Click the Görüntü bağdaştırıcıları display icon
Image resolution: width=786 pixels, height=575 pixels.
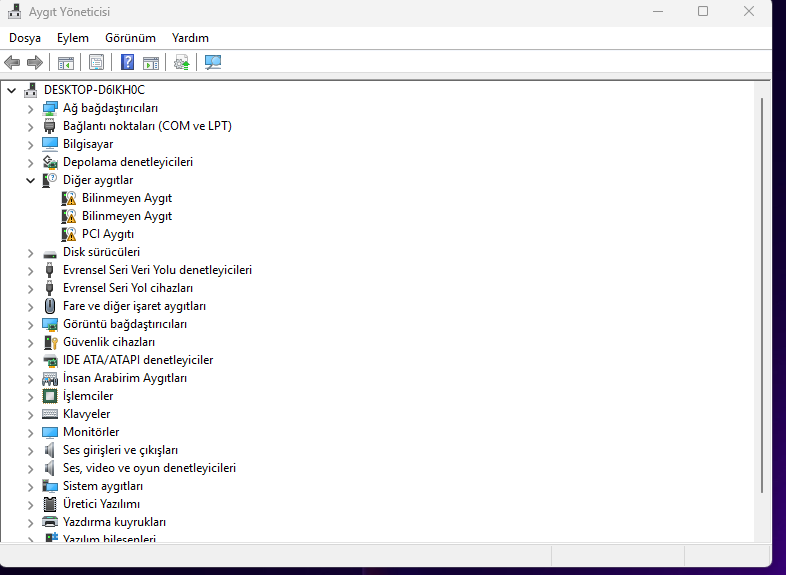pos(50,325)
